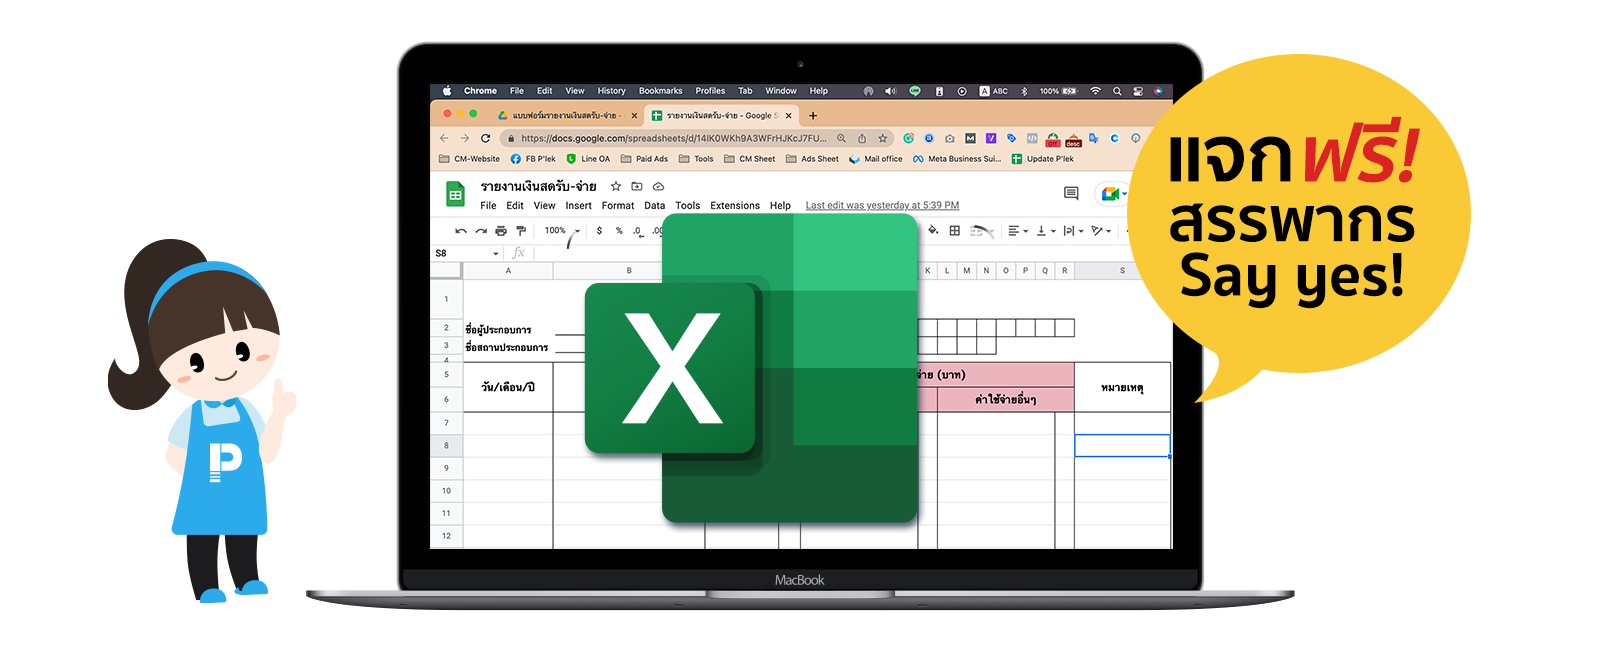Click the Wi-Fi icon in menu bar
1600x658 pixels.
tap(1095, 91)
